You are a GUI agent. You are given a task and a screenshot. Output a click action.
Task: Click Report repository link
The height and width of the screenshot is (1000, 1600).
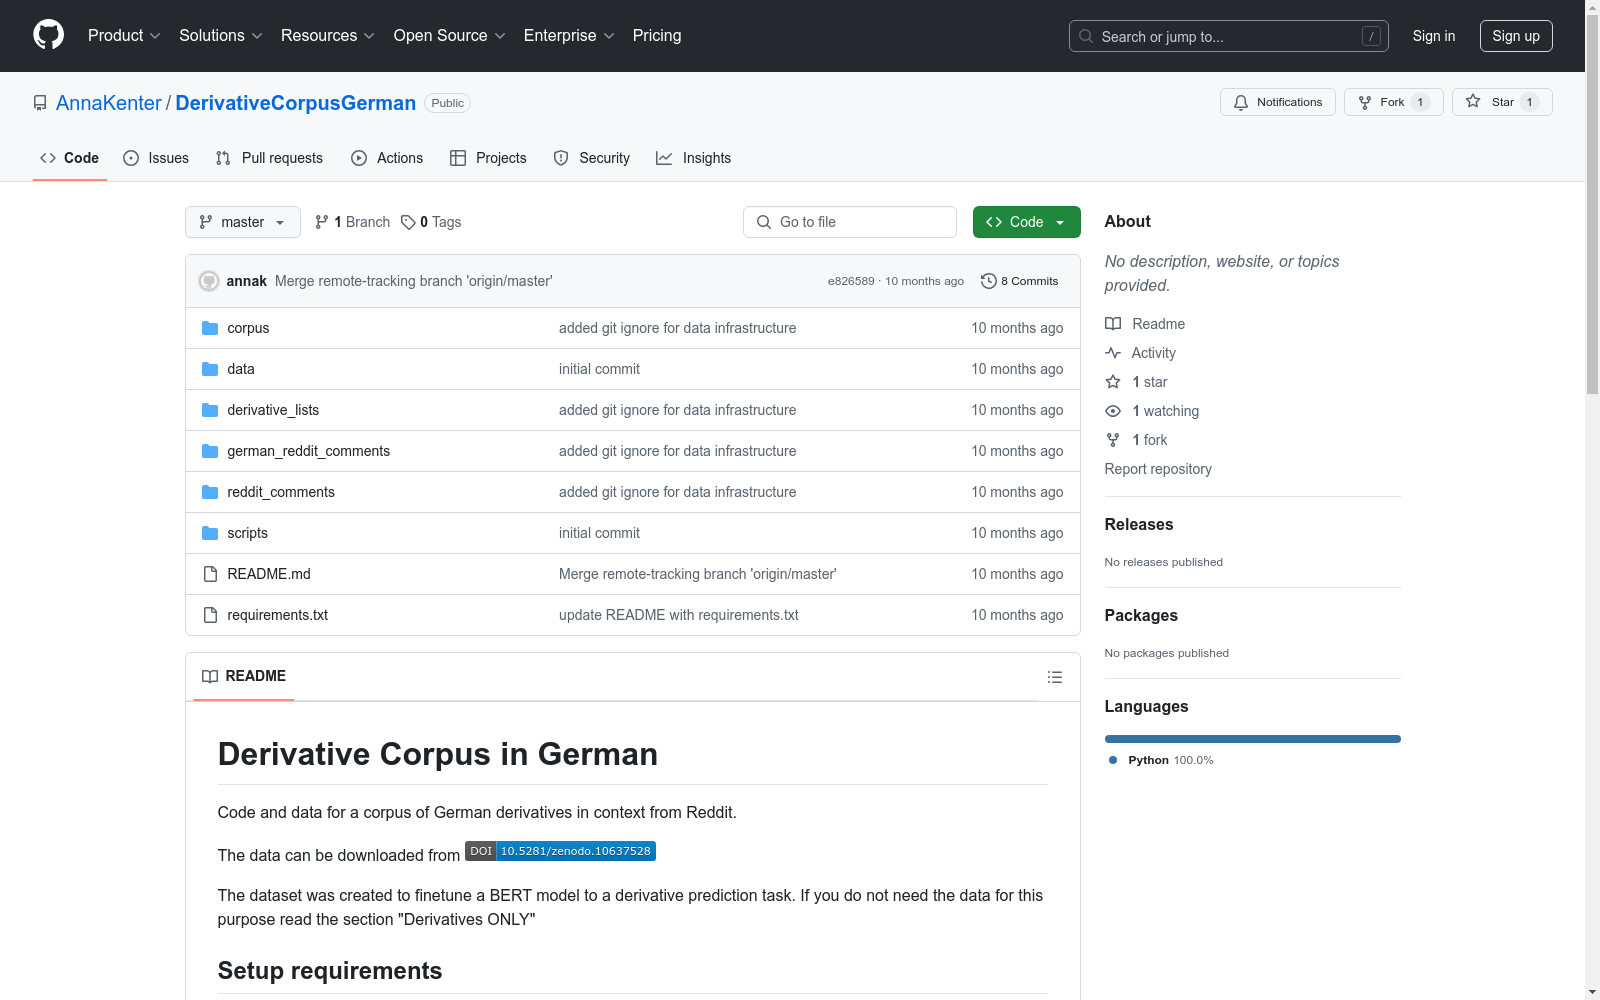pos(1158,469)
